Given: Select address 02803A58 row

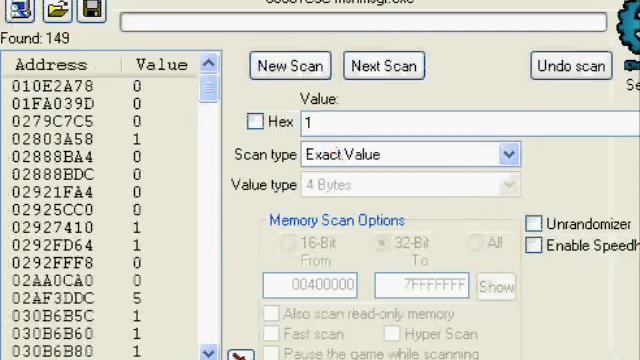Looking at the screenshot, I should coord(100,139).
